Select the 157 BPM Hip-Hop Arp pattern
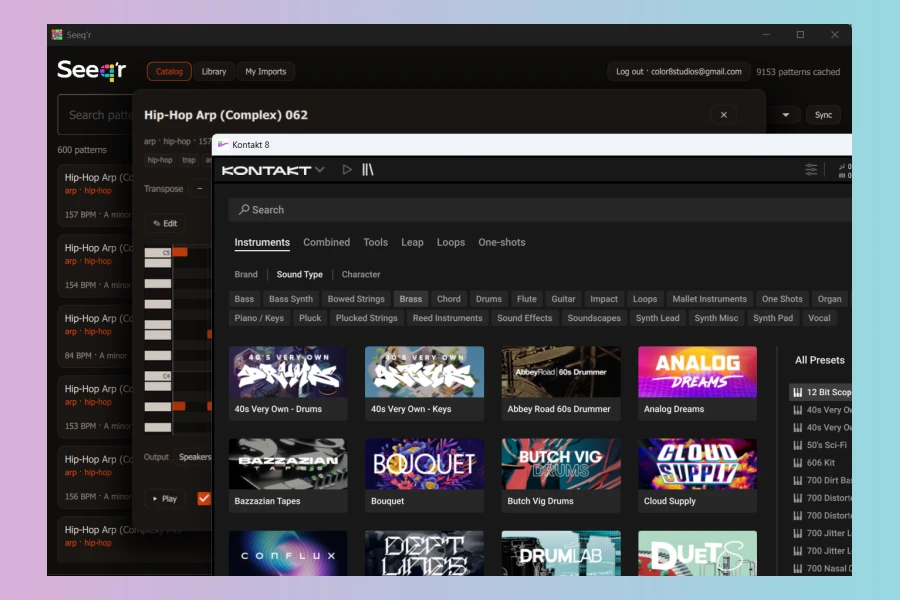Viewport: 900px width, 600px height. [95, 196]
